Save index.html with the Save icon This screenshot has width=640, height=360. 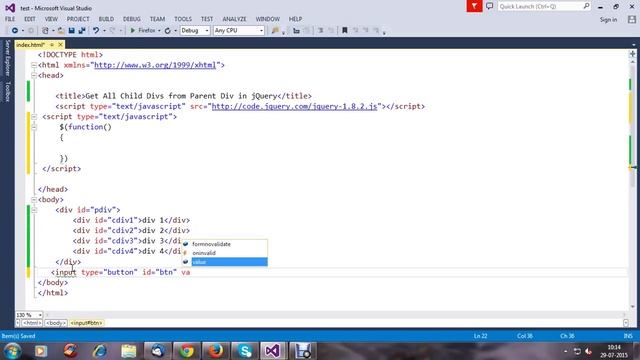[x=71, y=31]
